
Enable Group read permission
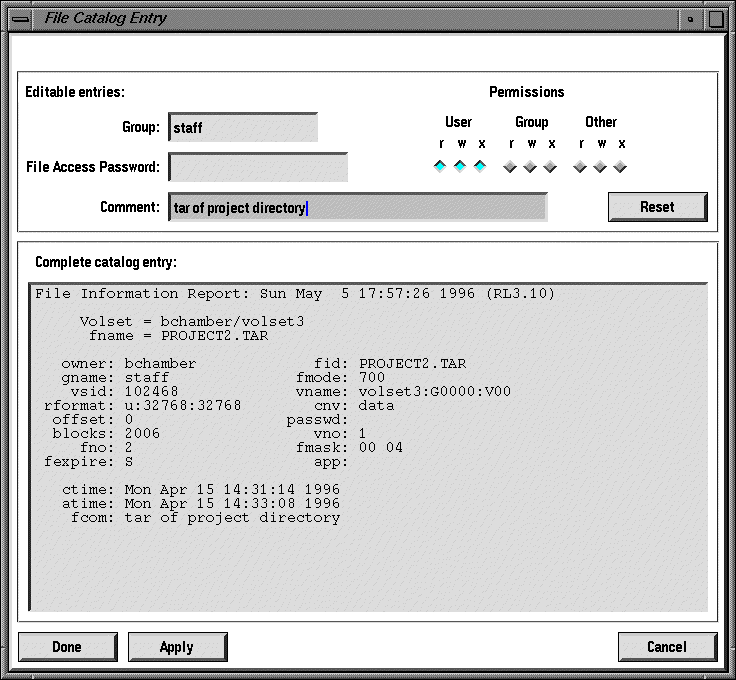click(x=510, y=166)
